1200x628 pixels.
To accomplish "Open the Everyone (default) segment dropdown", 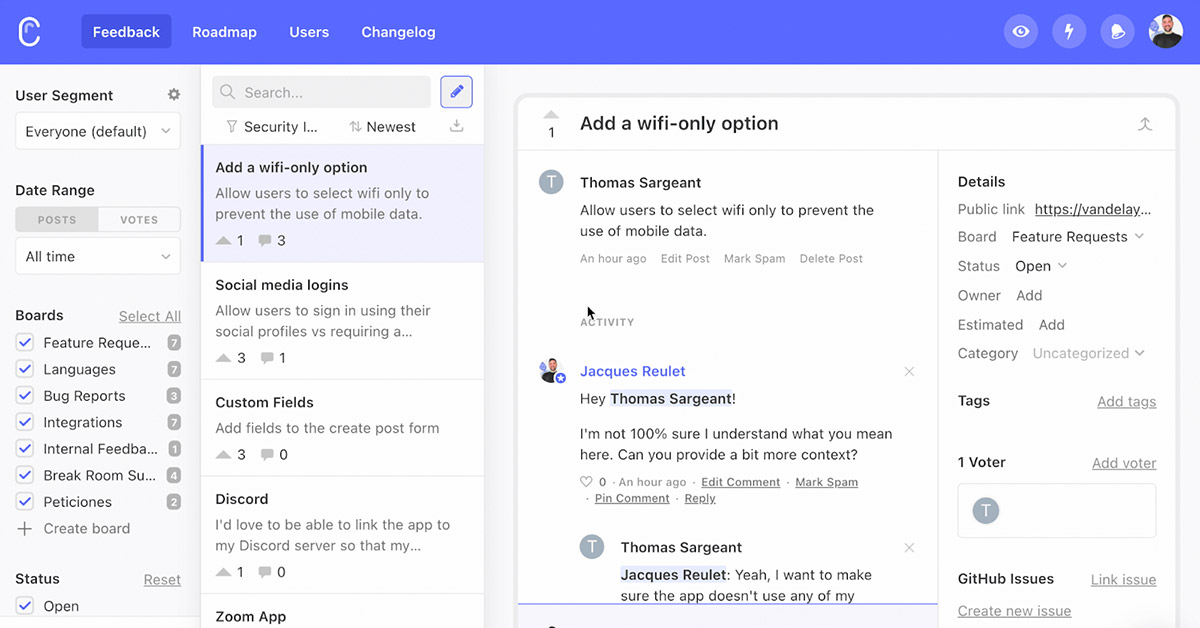I will pos(98,131).
